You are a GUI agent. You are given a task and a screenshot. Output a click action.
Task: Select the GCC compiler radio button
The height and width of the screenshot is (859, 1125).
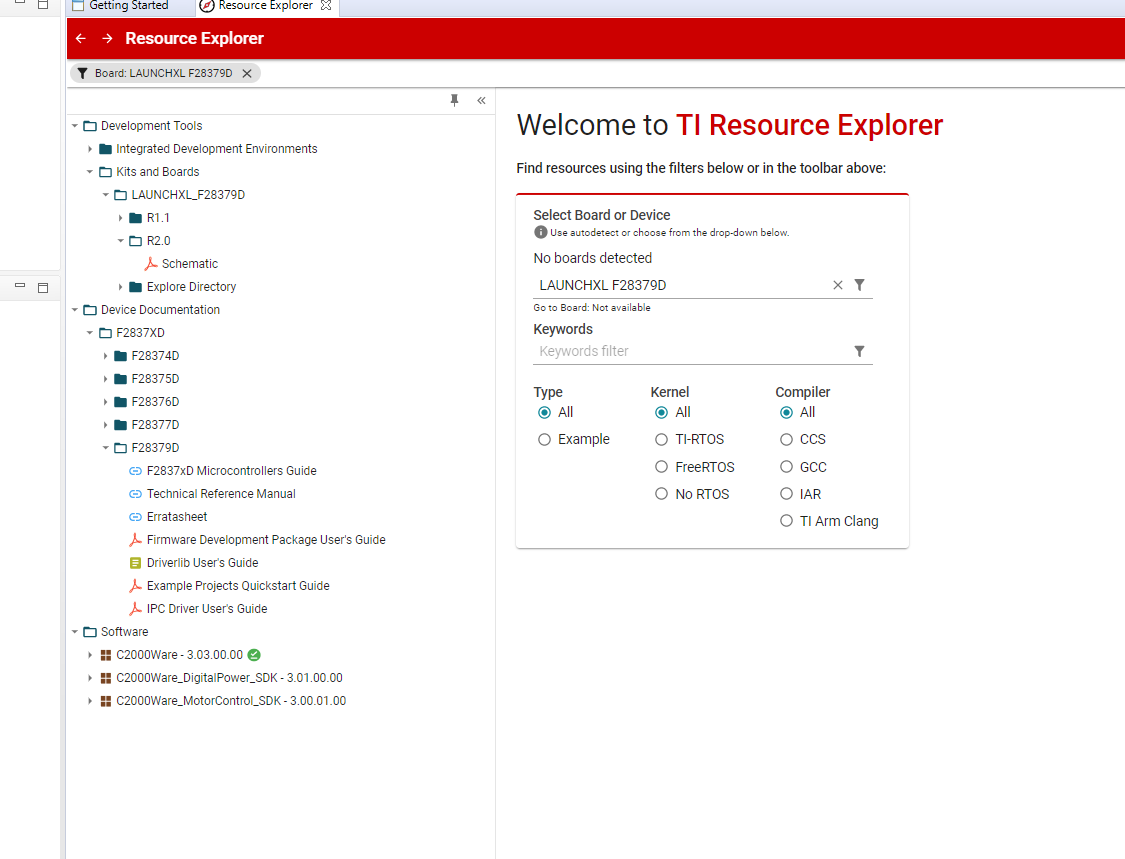[786, 466]
